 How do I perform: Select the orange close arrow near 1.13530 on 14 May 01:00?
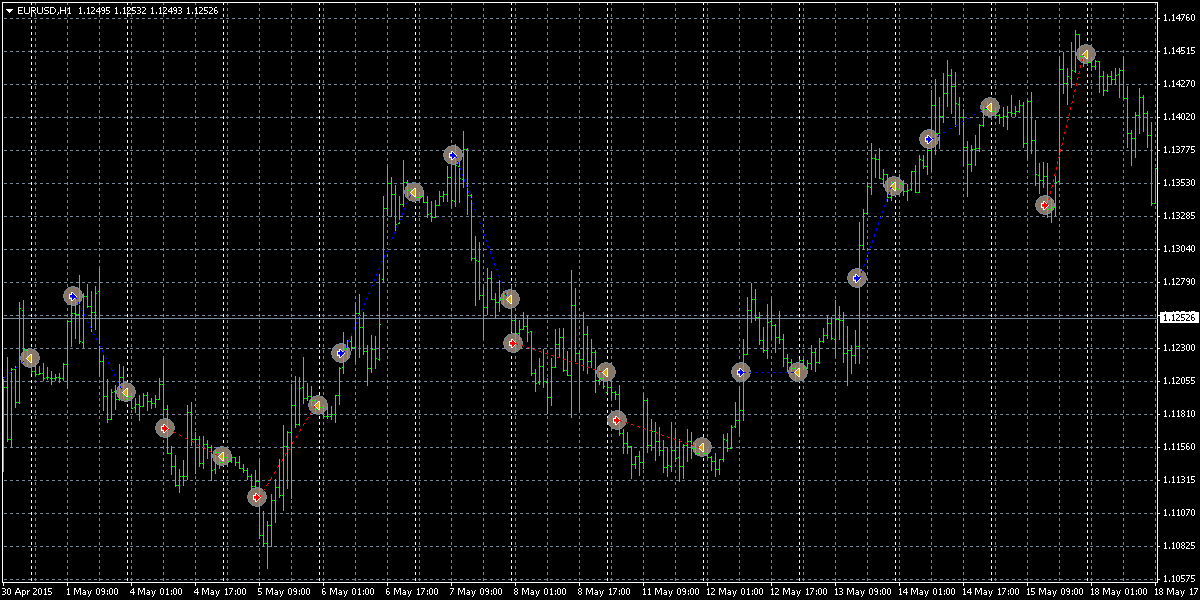click(x=895, y=186)
